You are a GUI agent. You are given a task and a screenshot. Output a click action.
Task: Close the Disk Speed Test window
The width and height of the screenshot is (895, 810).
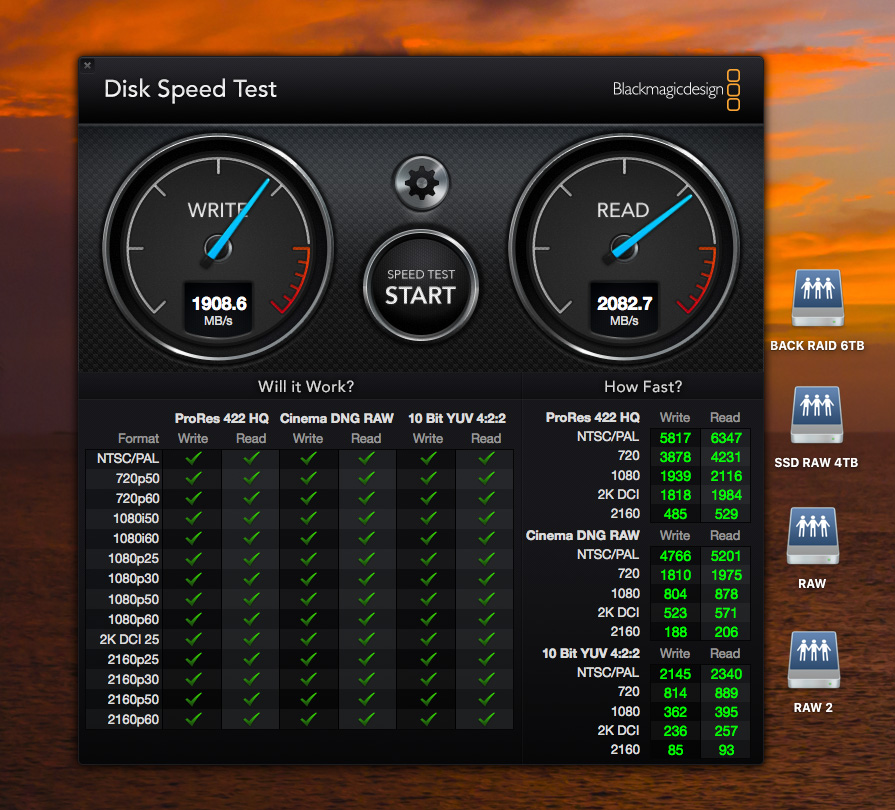(87, 65)
